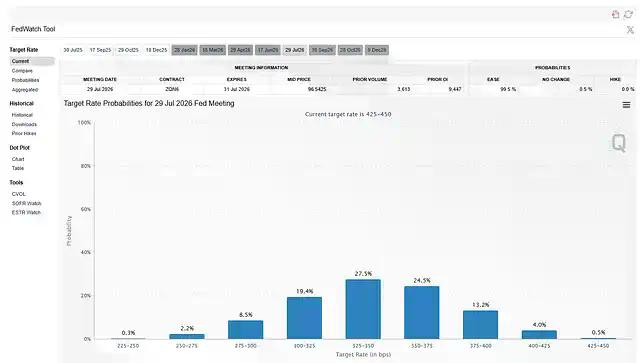The image size is (640, 363).
Task: Switch to the Mar26 meeting tab
Action: pyautogui.click(x=213, y=50)
